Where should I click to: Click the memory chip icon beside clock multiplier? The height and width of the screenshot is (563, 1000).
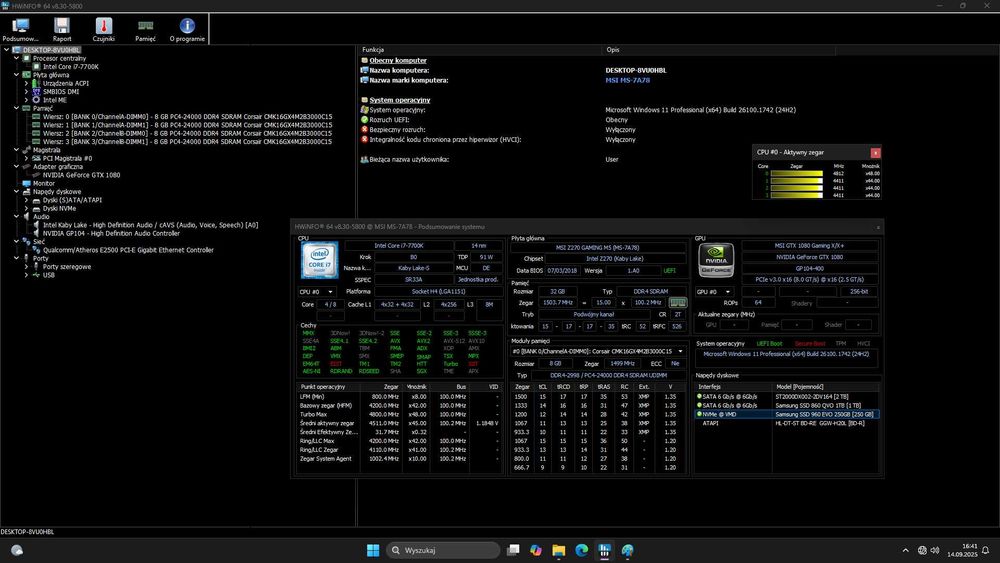(x=678, y=301)
